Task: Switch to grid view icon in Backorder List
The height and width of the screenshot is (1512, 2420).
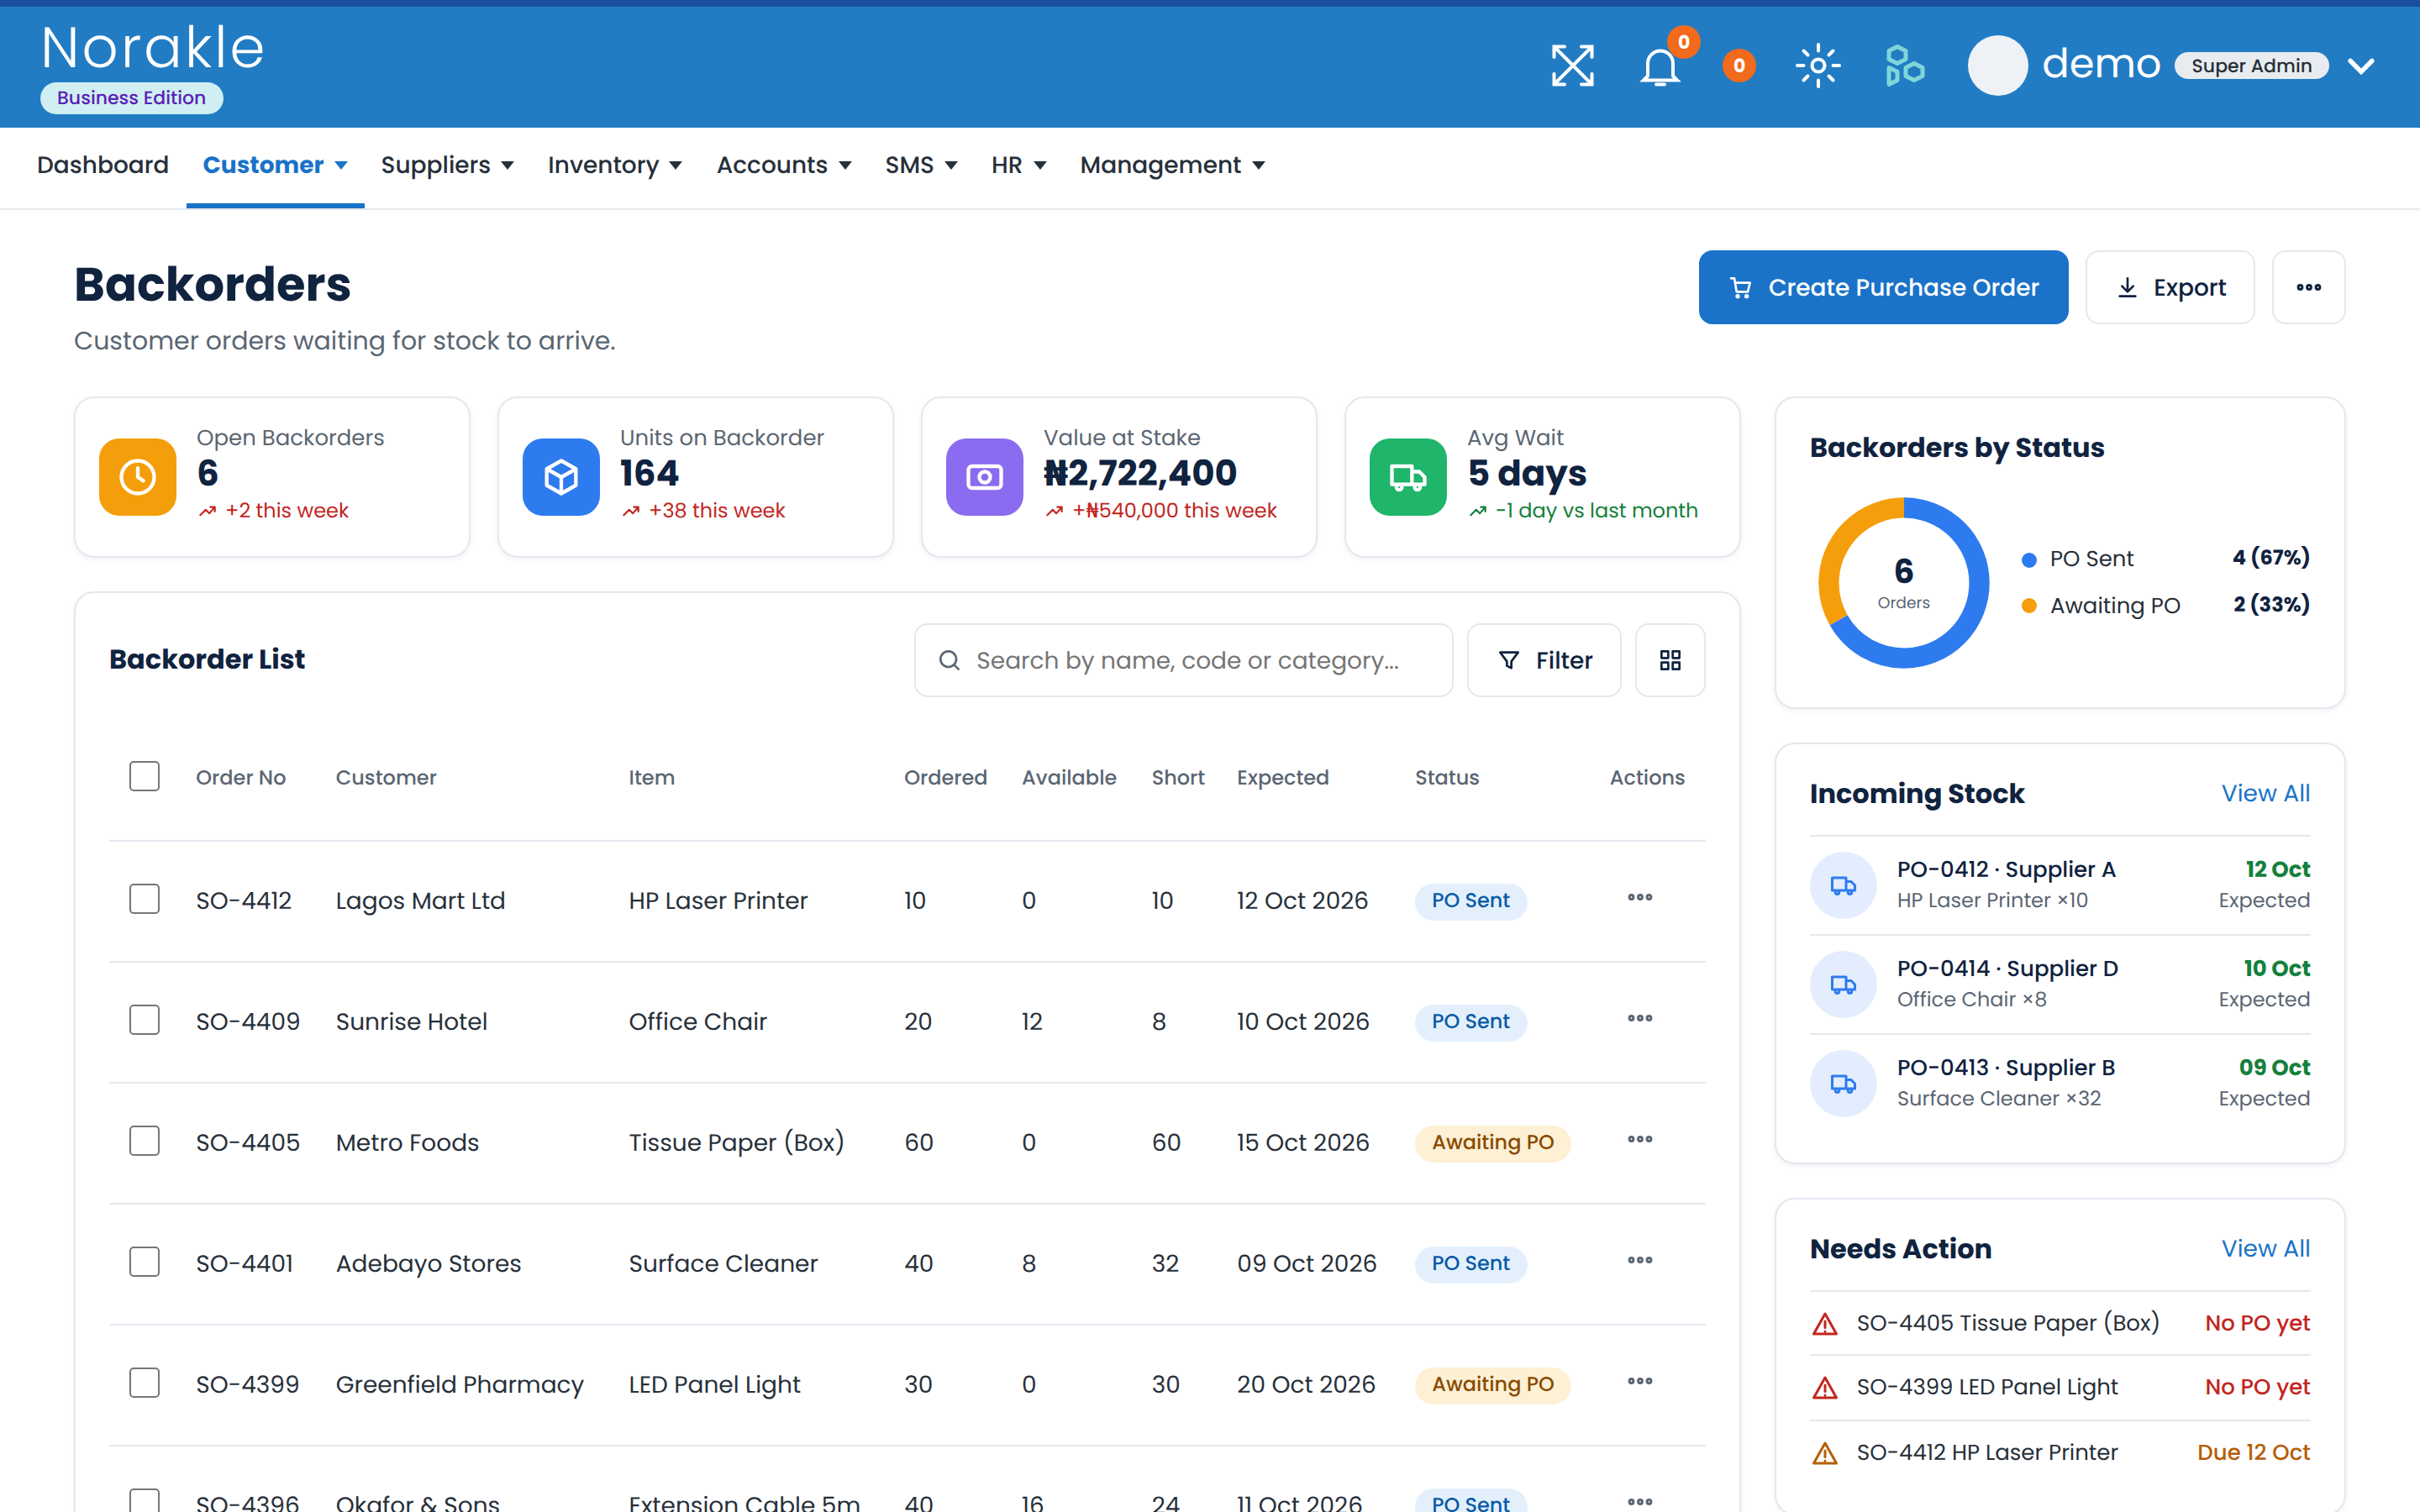Action: [x=1670, y=660]
